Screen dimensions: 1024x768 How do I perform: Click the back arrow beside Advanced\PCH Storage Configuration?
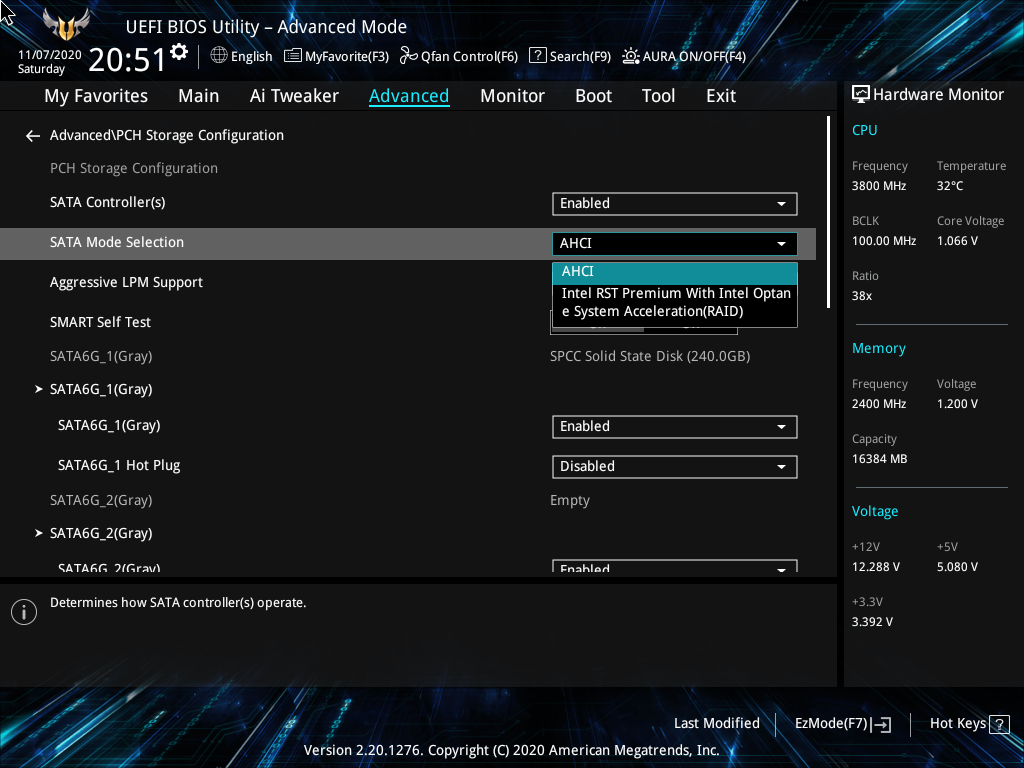pos(33,136)
